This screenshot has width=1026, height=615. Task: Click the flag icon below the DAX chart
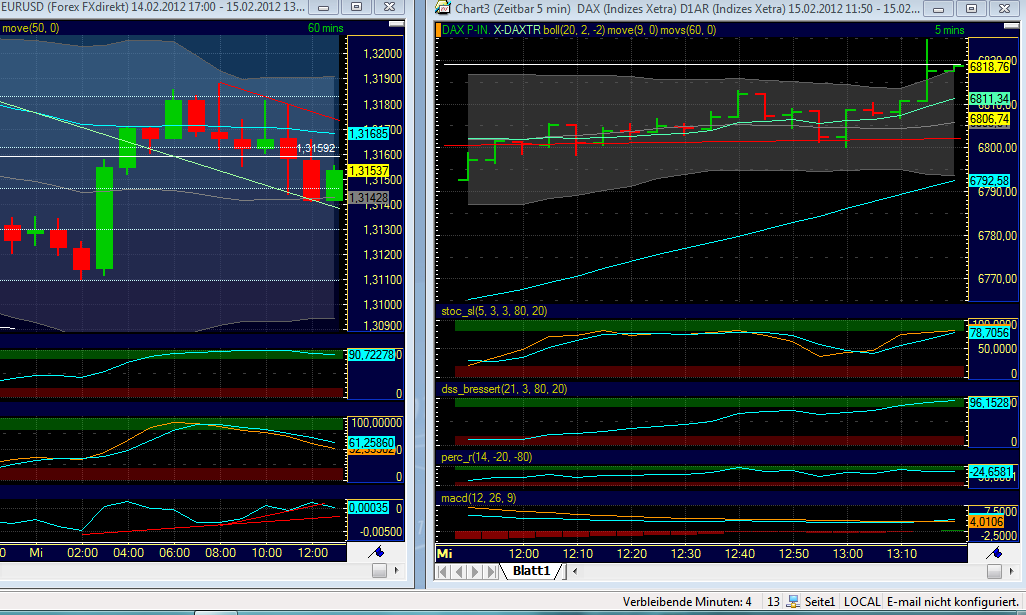pyautogui.click(x=996, y=552)
